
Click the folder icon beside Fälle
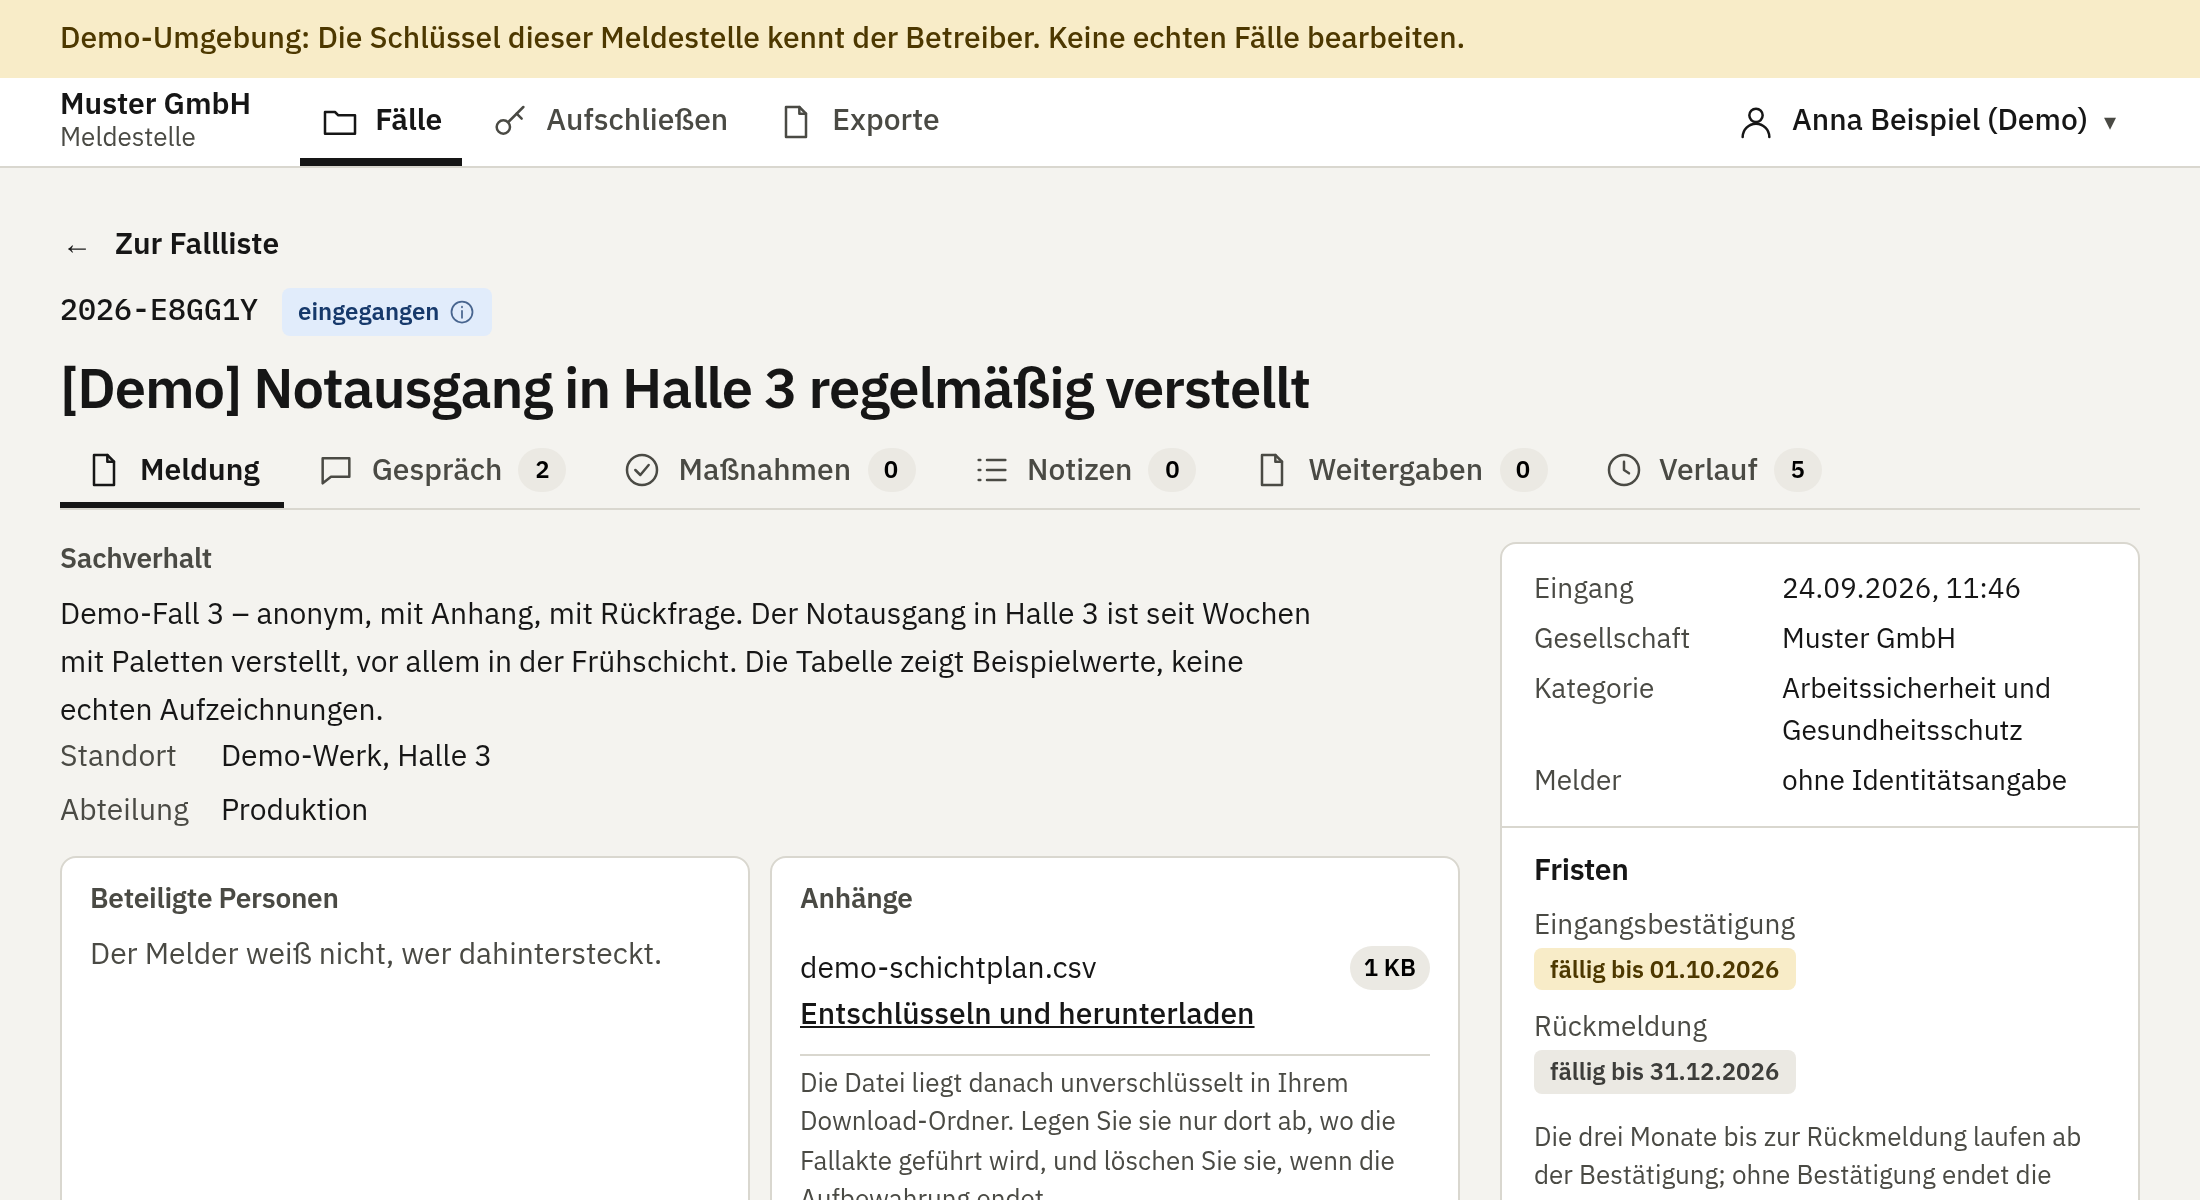click(x=340, y=122)
